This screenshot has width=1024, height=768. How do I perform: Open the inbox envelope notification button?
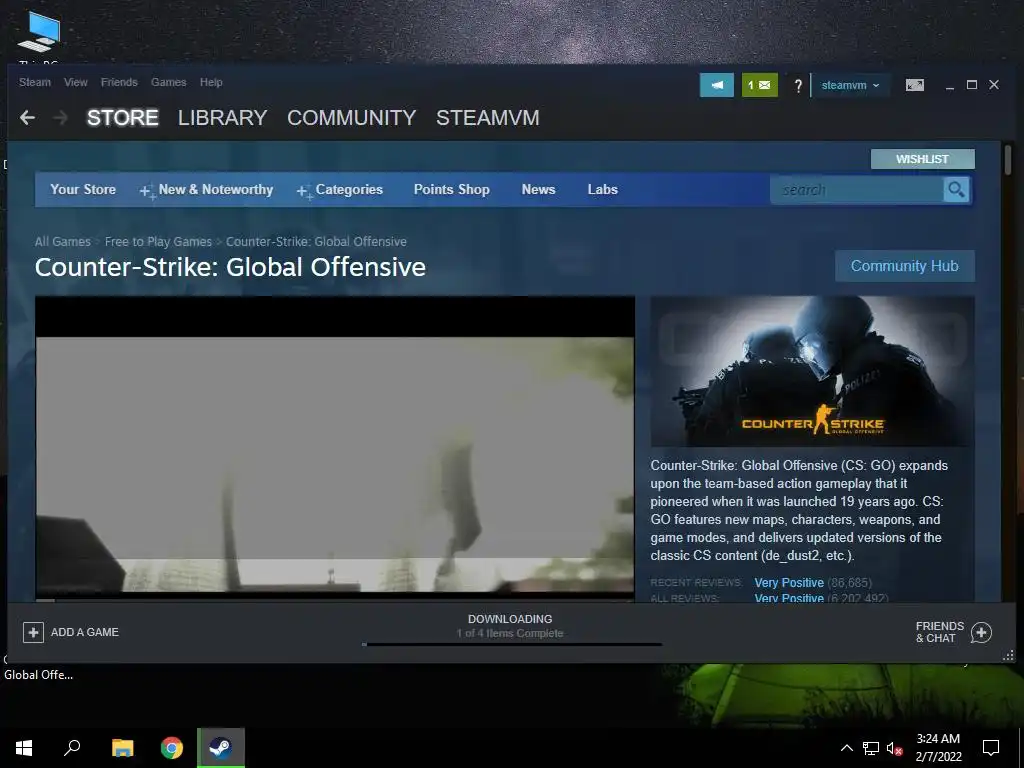tap(760, 85)
